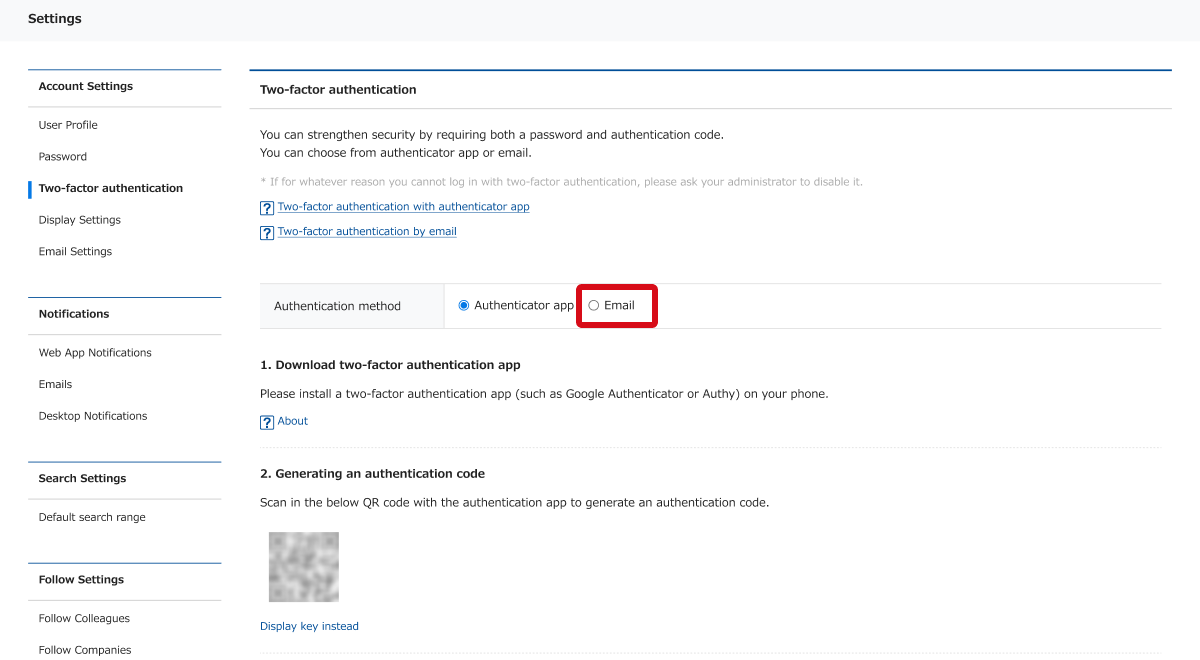Open Display Settings page
The image size is (1200, 660).
point(80,220)
